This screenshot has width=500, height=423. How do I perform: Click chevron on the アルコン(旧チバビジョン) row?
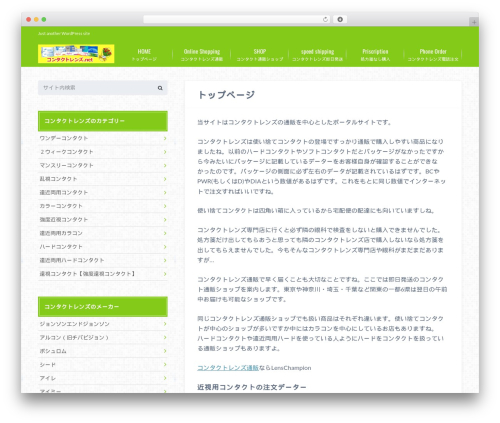coord(165,338)
